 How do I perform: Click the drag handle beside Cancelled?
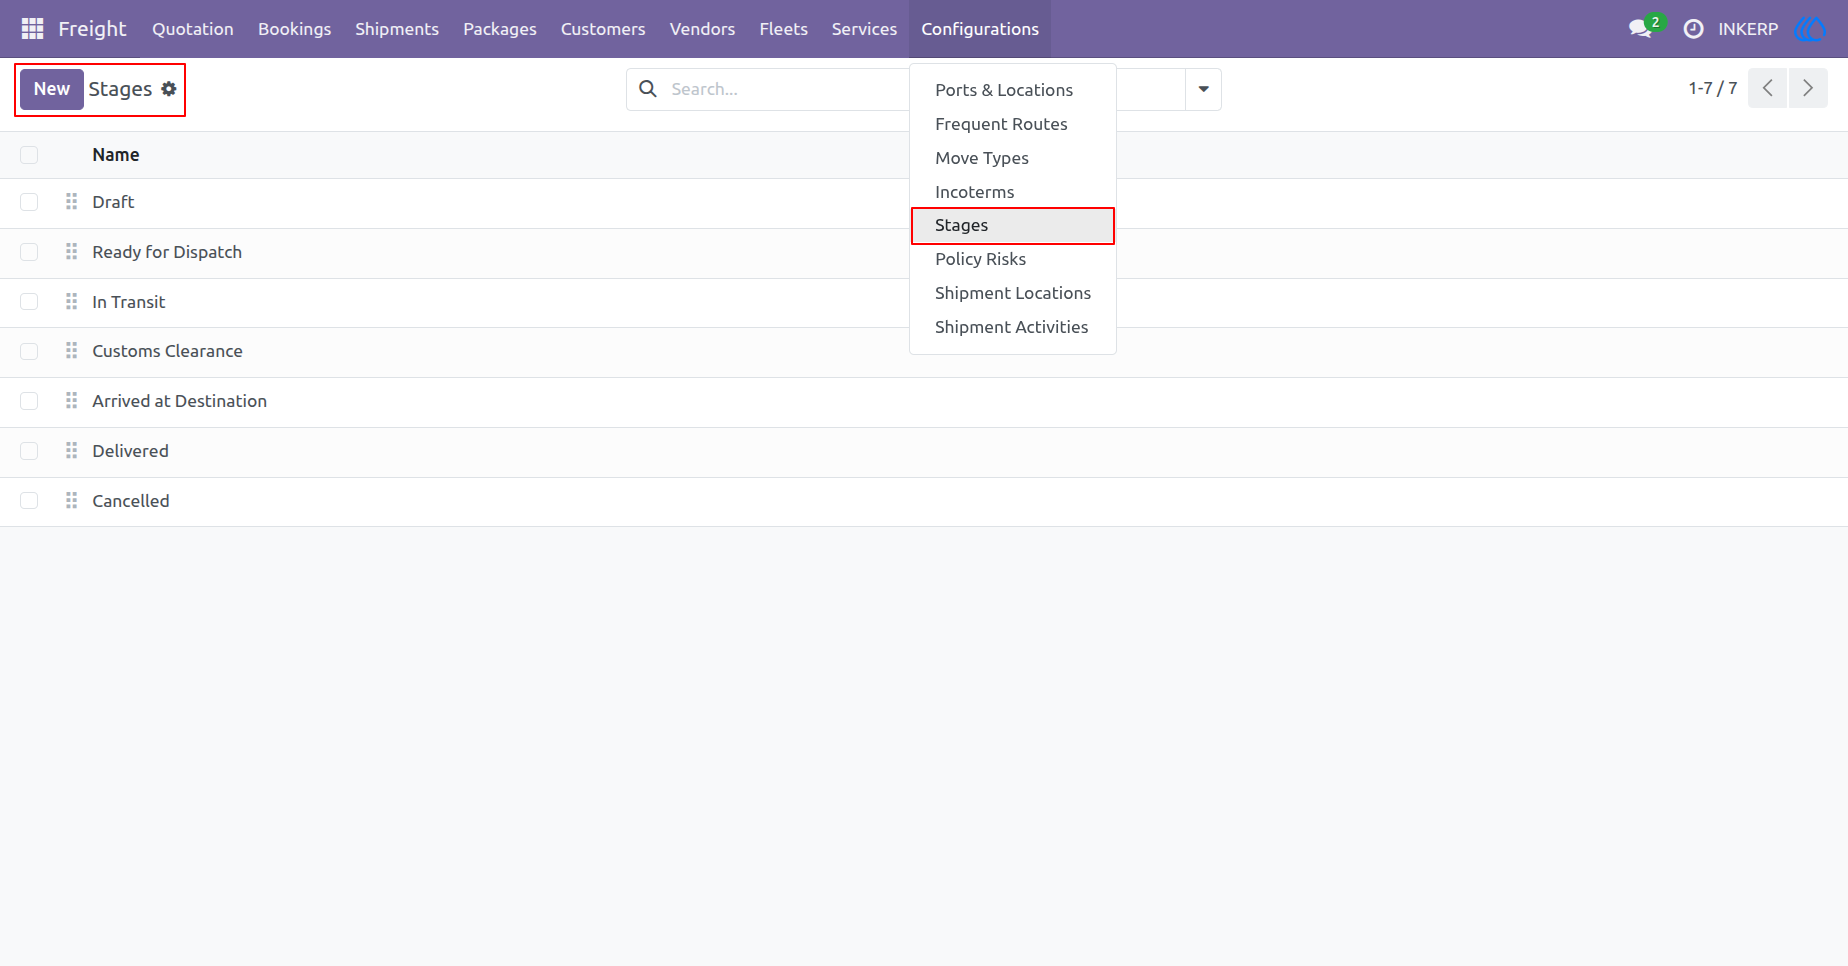tap(71, 501)
